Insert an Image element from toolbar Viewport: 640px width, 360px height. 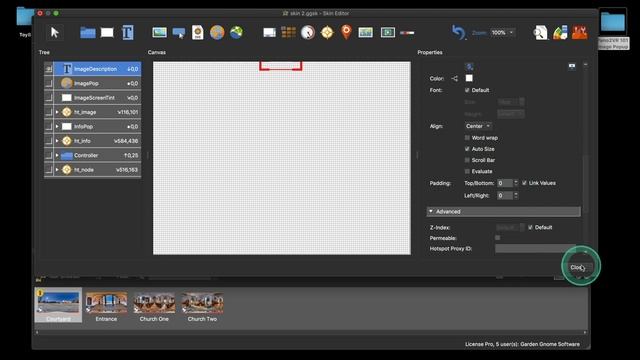159,32
